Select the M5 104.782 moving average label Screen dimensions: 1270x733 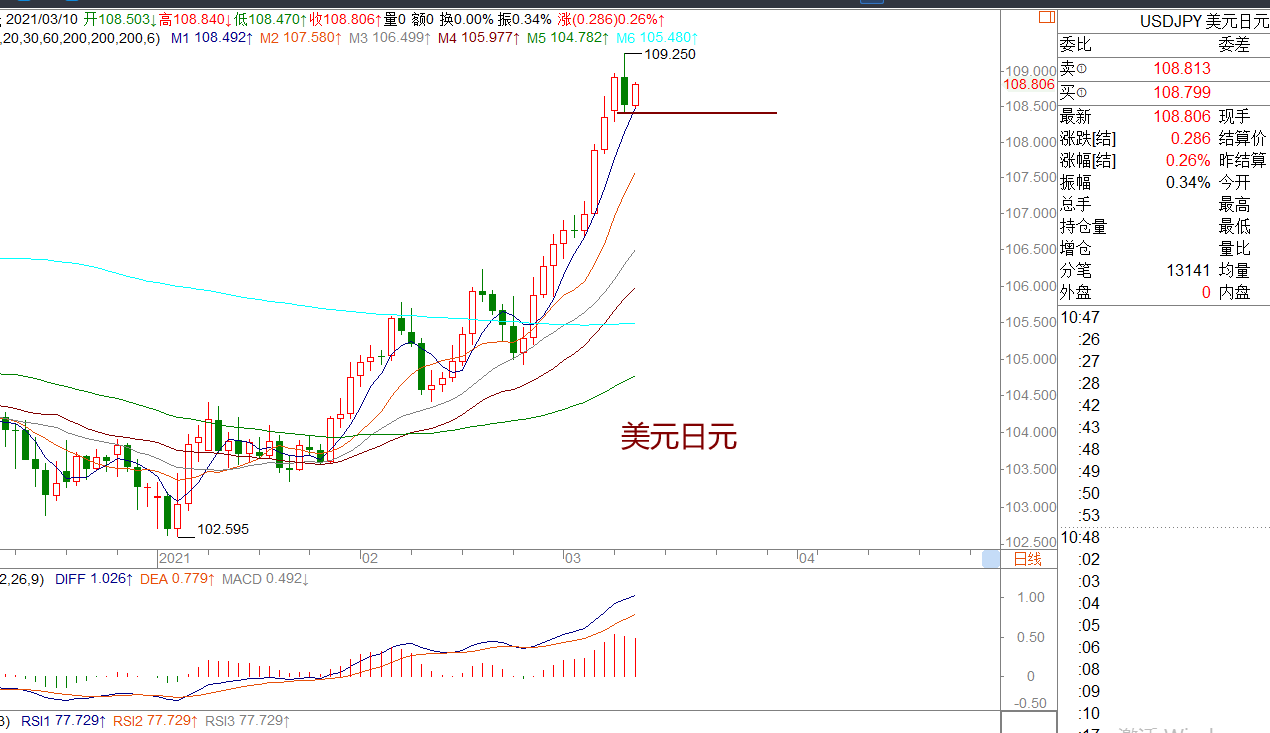coord(569,37)
